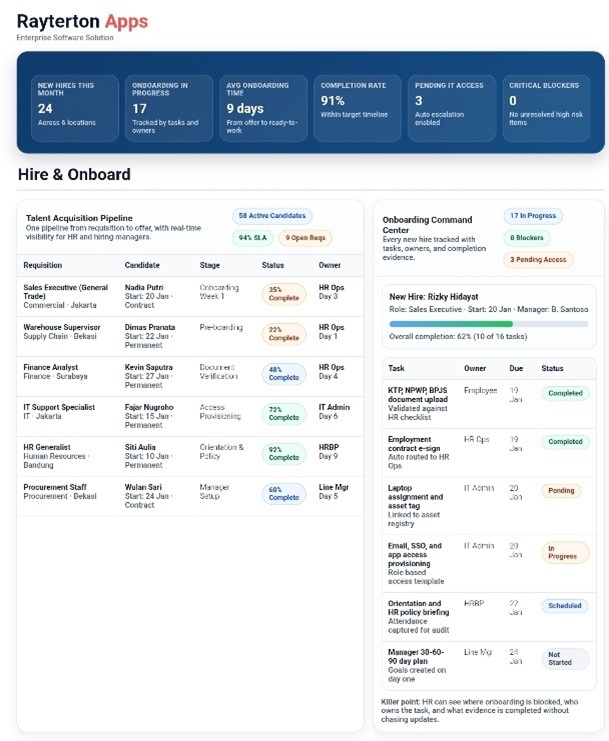Click the Manager Setup stage

pos(214,491)
